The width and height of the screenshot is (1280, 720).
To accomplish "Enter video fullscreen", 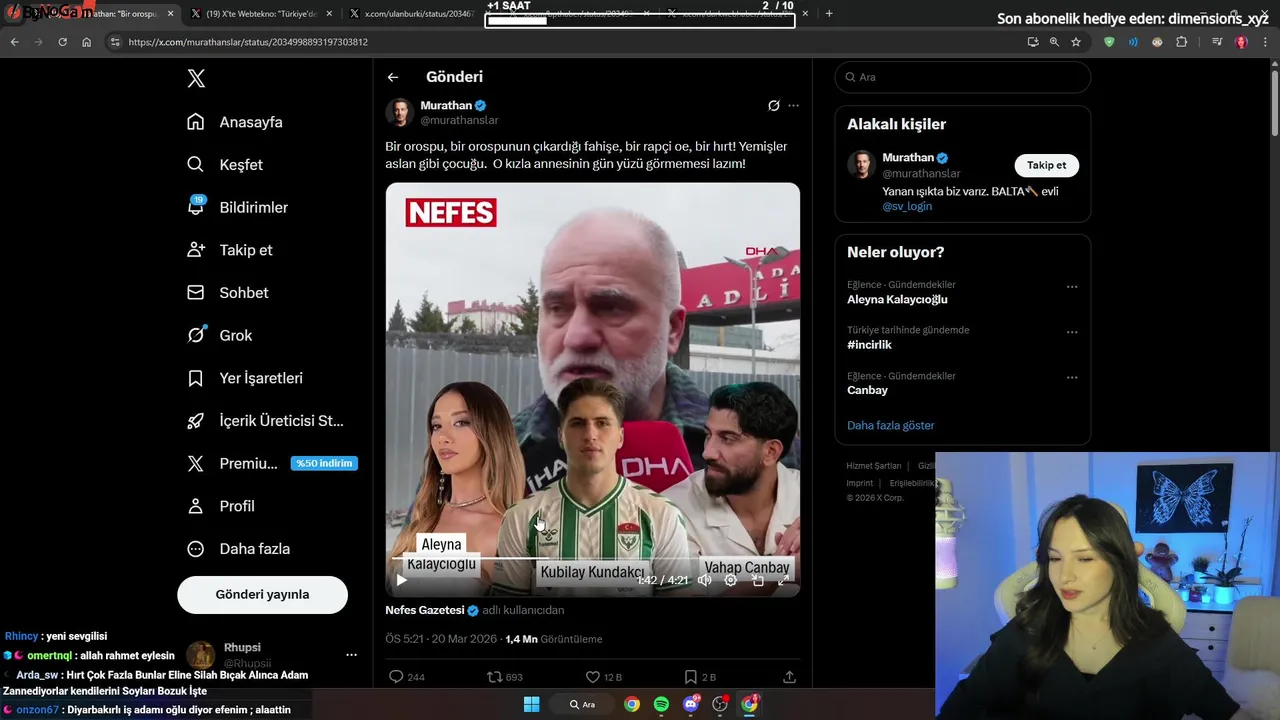I will tap(784, 580).
